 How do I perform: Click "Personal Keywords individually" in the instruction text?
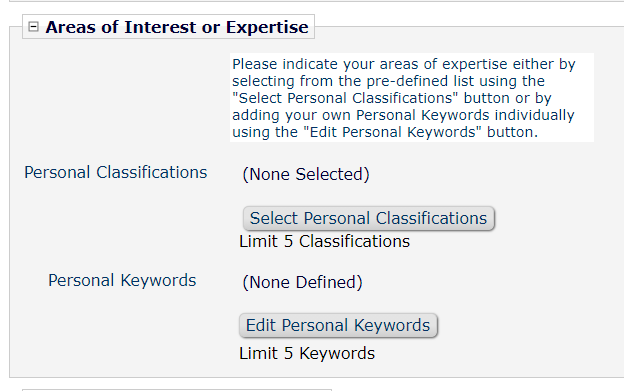click(465, 115)
